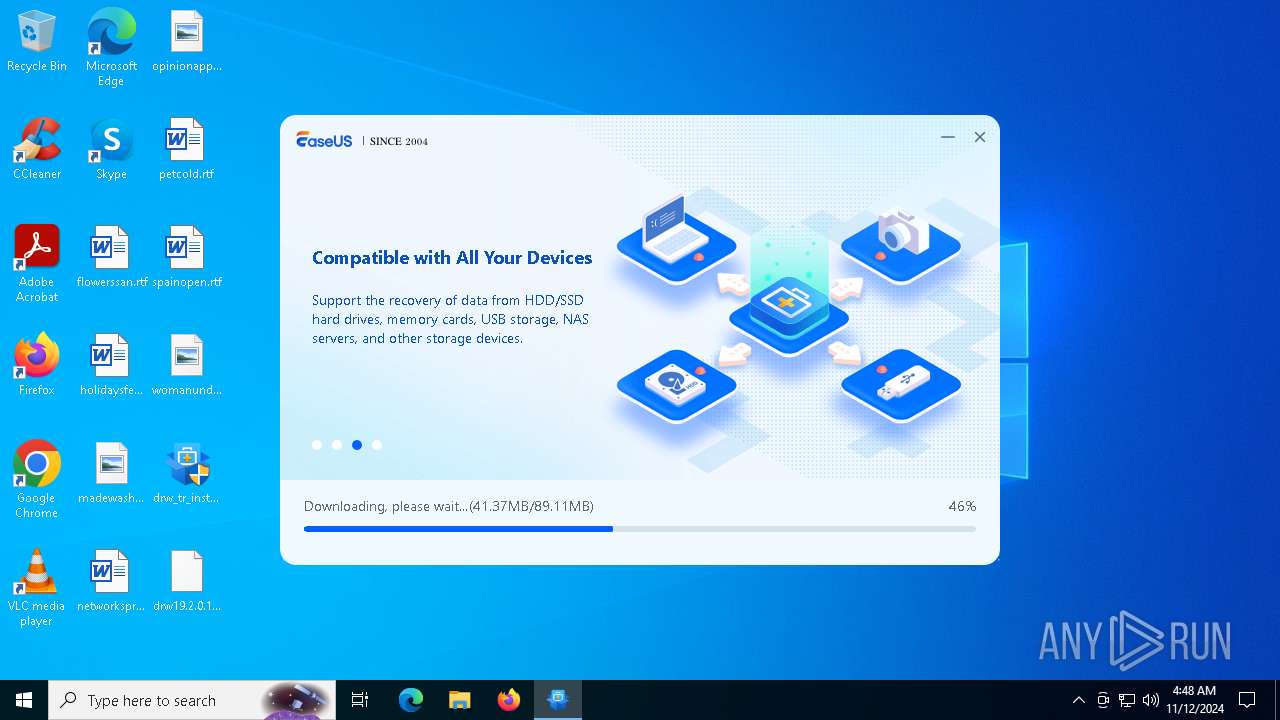The width and height of the screenshot is (1280, 720).
Task: Launch the Firefox desktop shortcut
Action: (37, 366)
